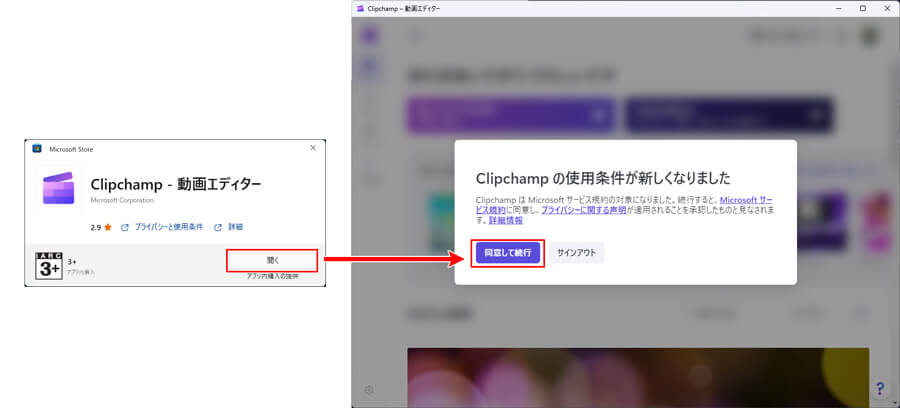900x408 pixels.
Task: Click the Clipchamp clapperboard app icon in Store
Action: (x=59, y=188)
